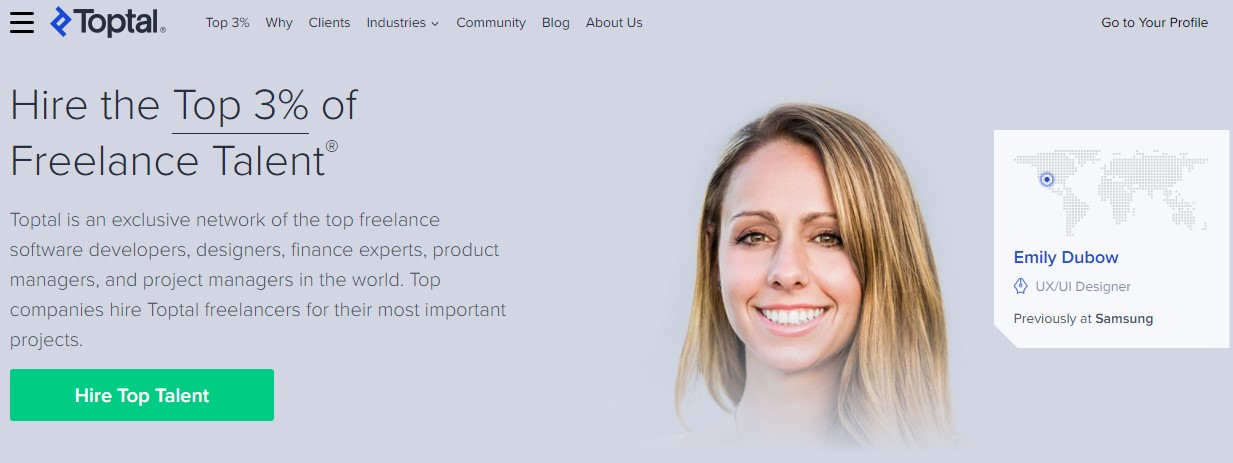Go to the Clients page
The image size is (1233, 463).
pyautogui.click(x=329, y=22)
